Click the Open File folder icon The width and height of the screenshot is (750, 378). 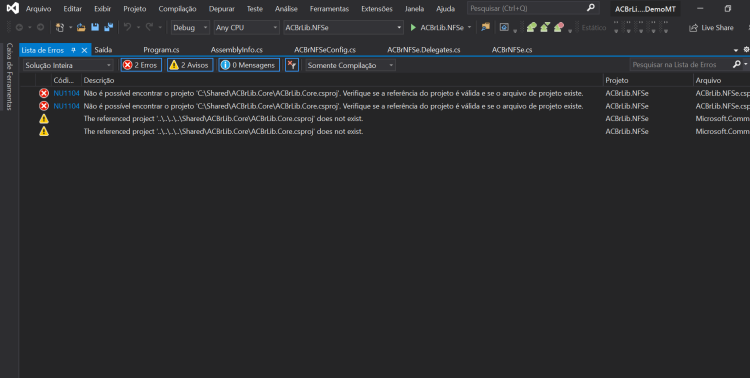click(81, 28)
